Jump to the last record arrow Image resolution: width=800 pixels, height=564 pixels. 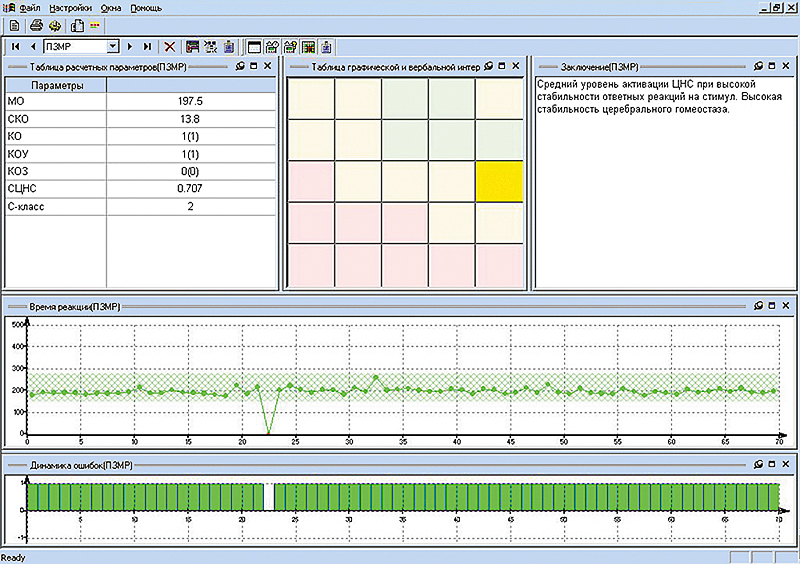[x=148, y=46]
